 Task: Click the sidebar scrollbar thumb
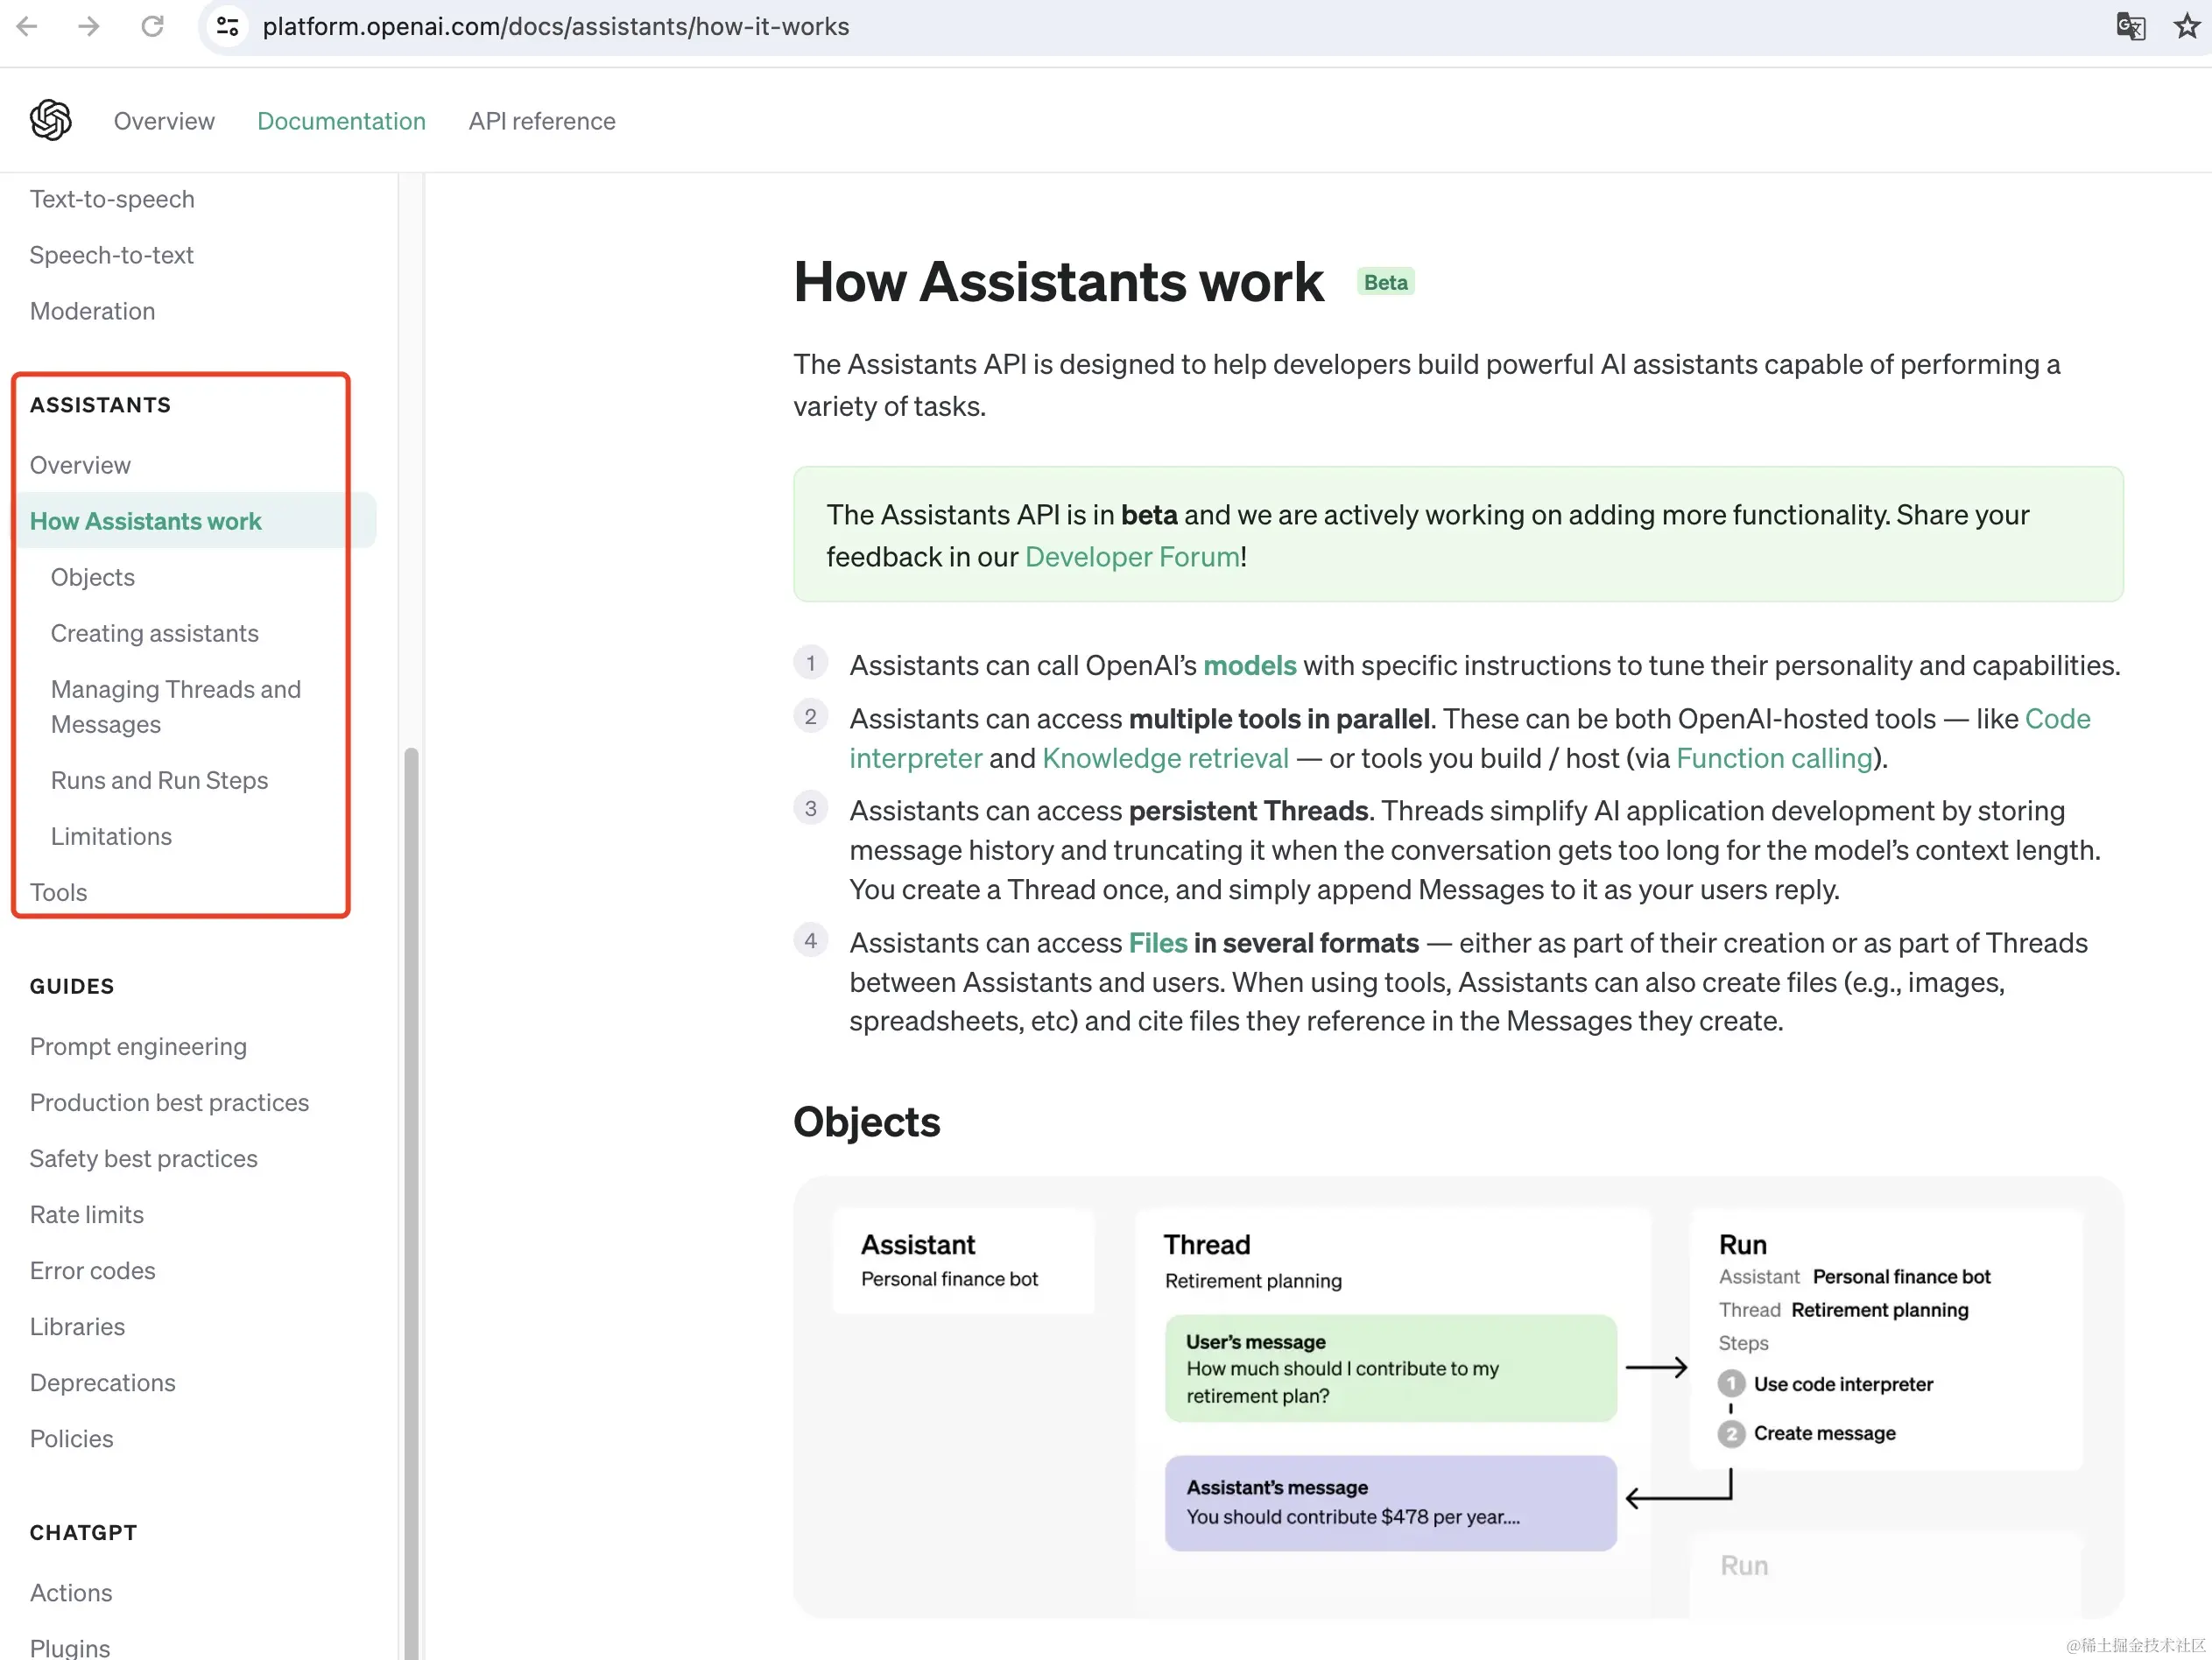point(411,1203)
